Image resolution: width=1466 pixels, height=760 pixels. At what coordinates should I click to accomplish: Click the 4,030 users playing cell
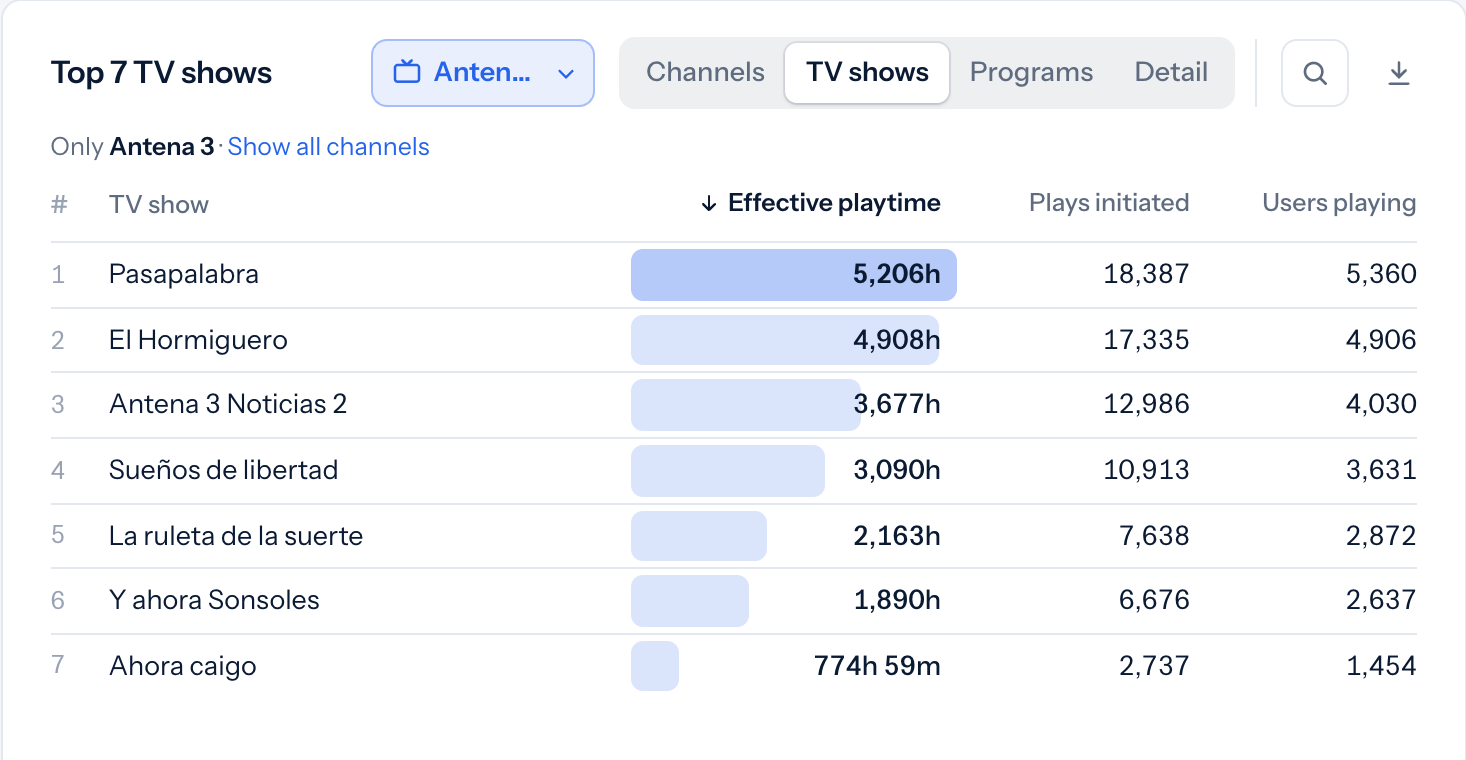1381,404
